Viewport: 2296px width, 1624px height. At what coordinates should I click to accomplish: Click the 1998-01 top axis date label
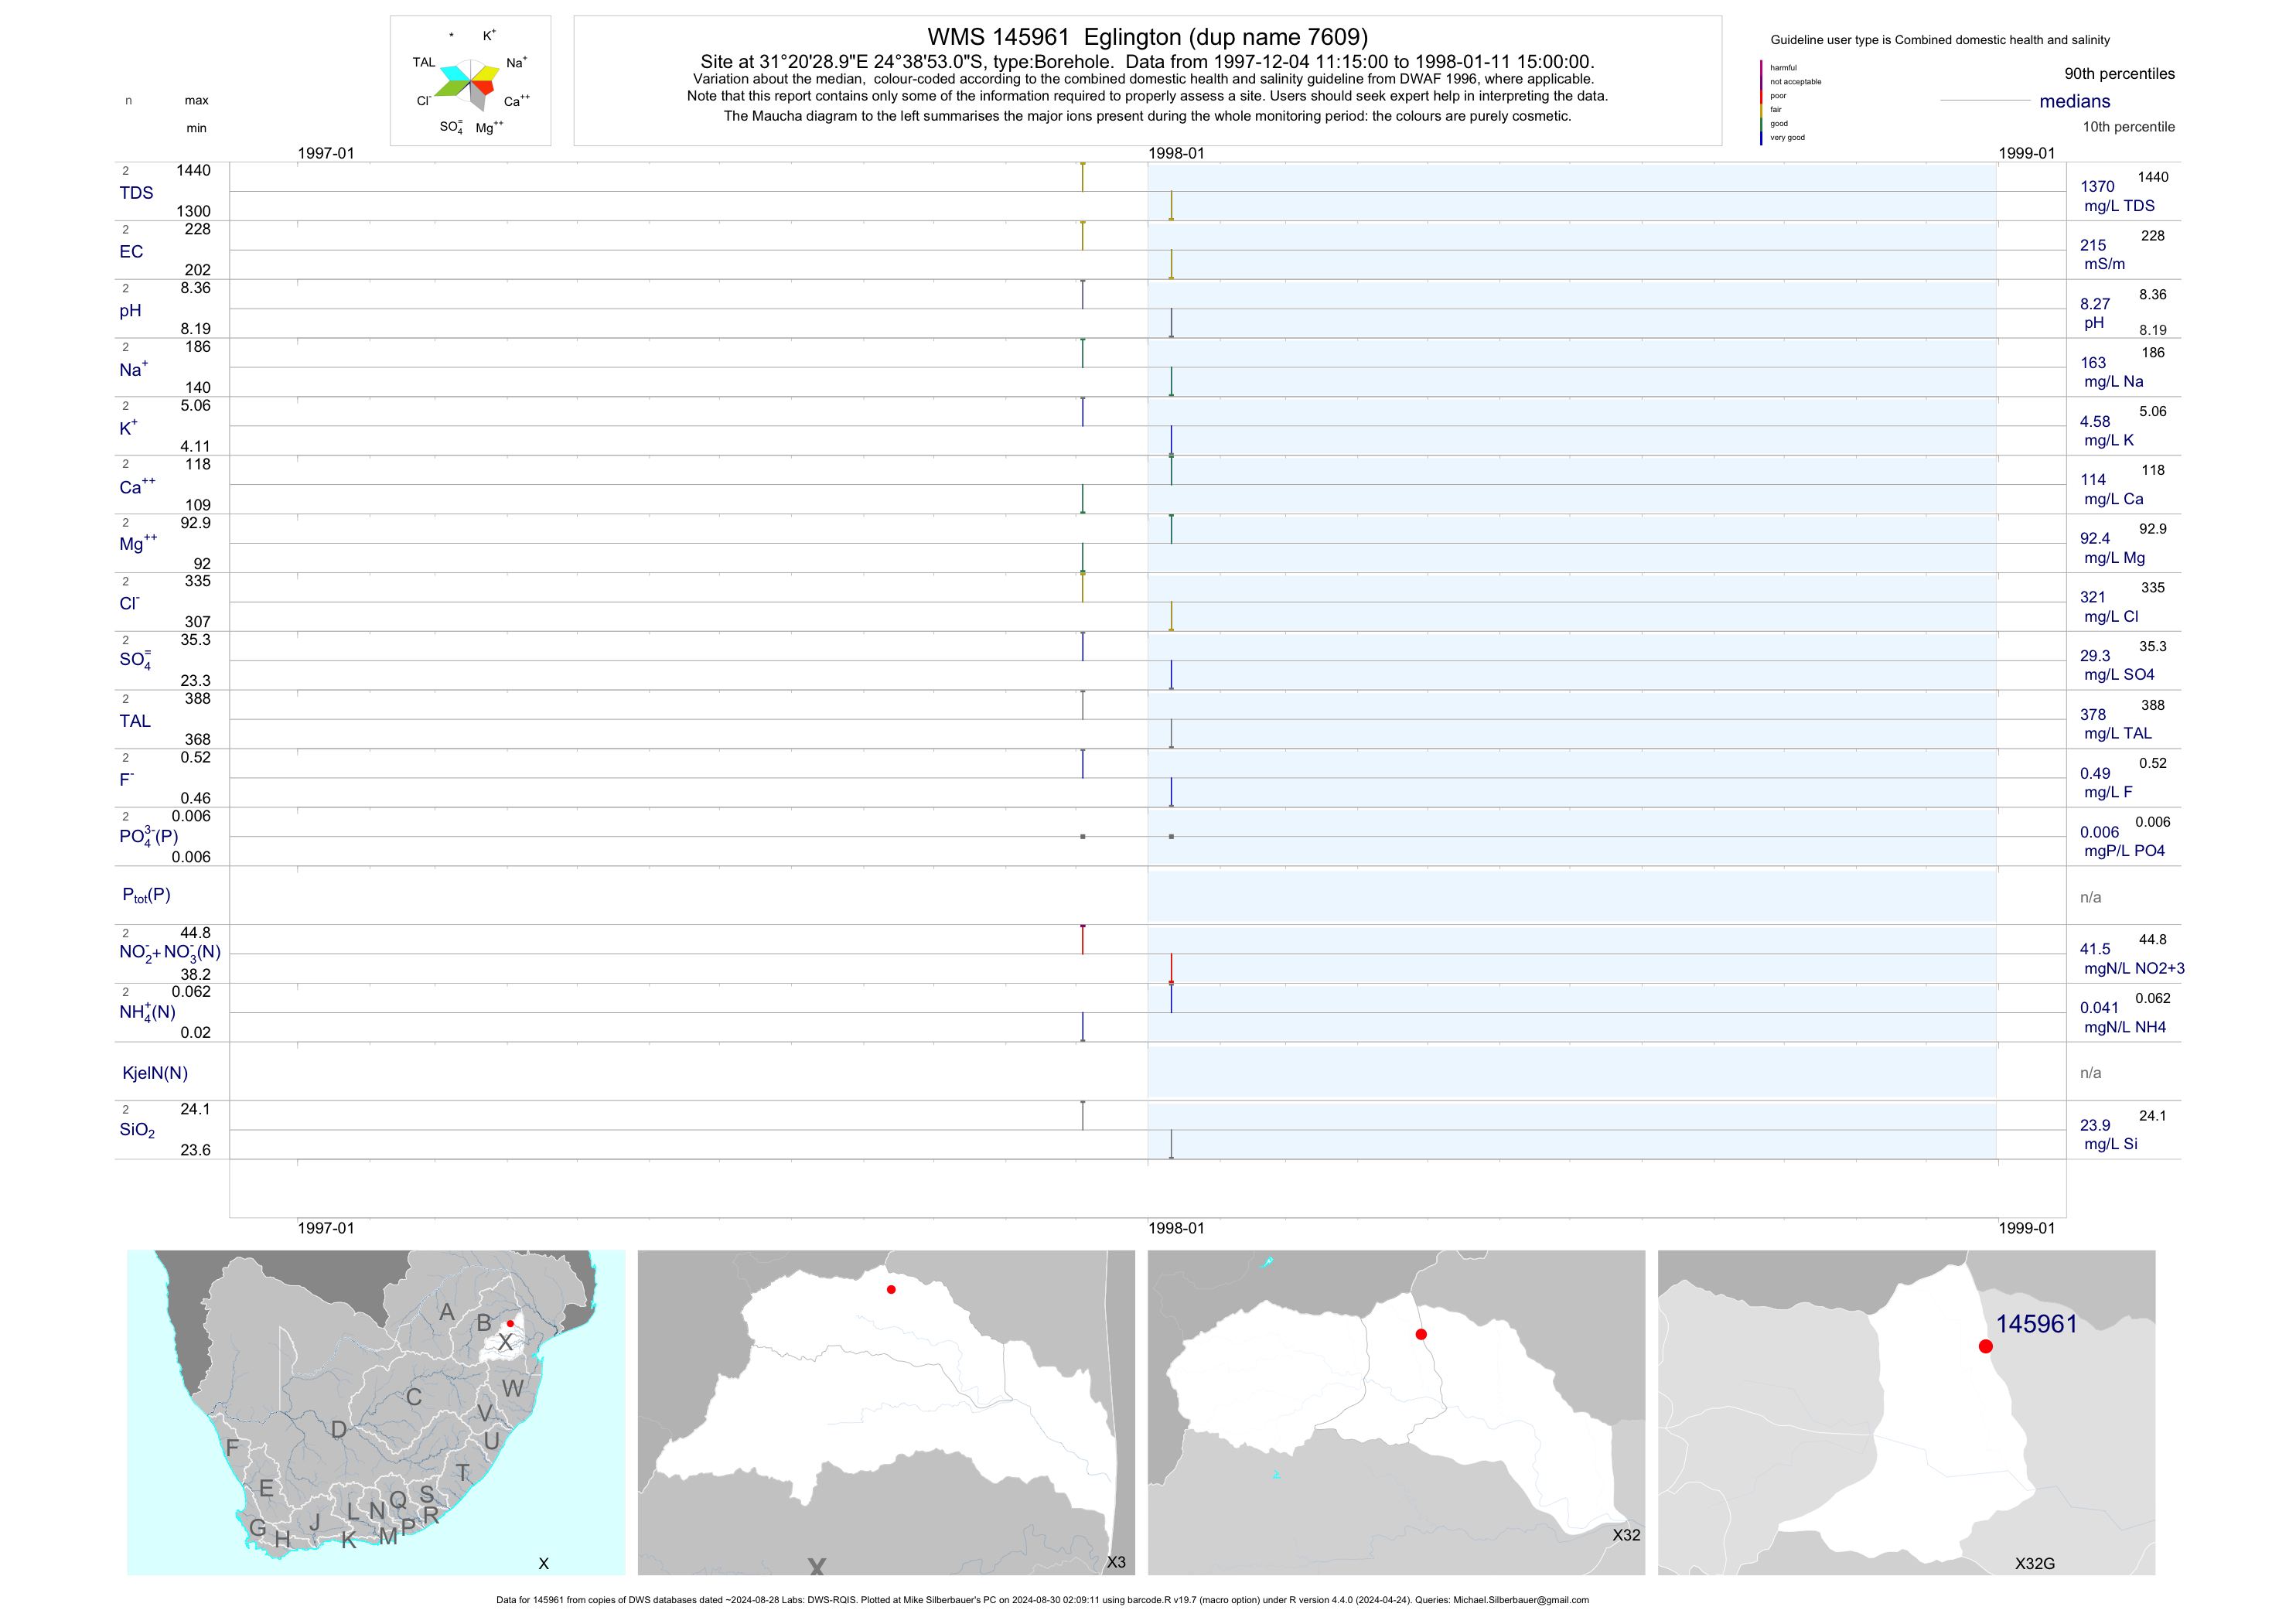coord(1176,153)
